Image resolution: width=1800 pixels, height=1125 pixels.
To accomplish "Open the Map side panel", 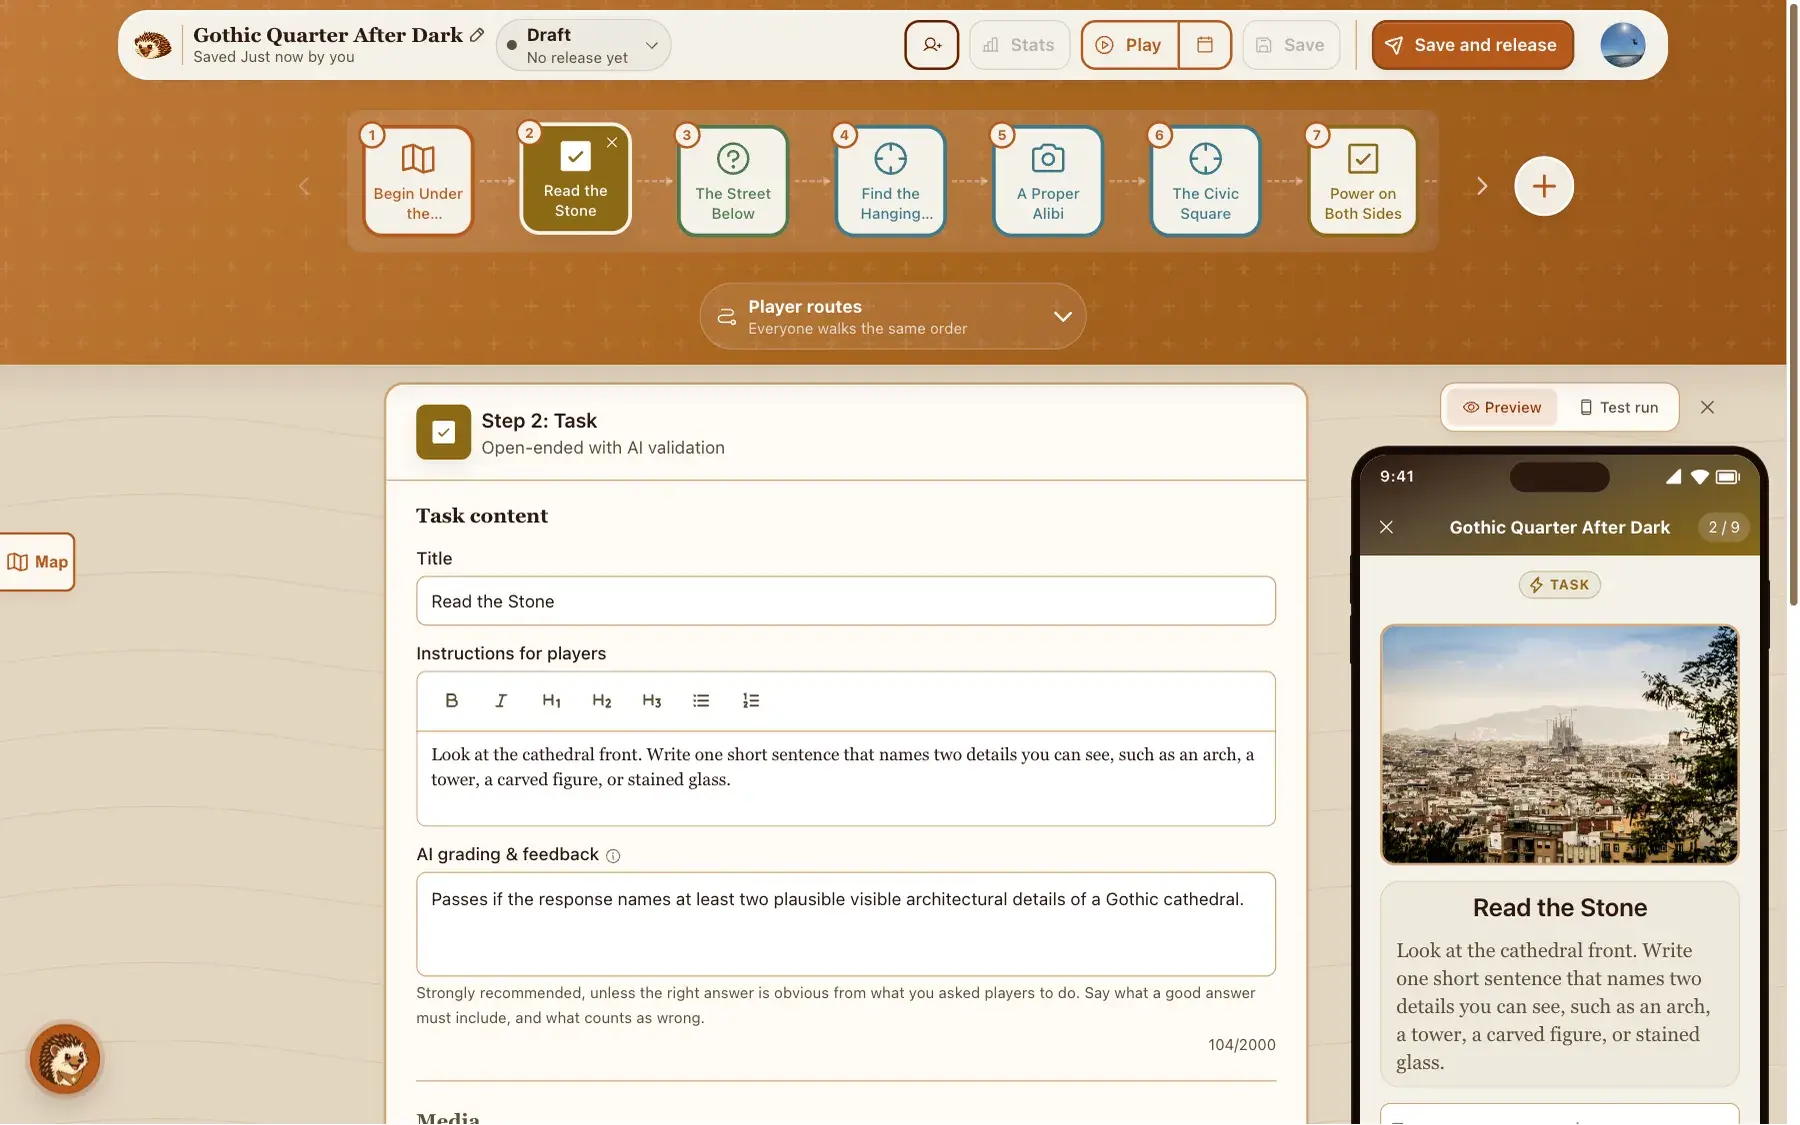I will [x=38, y=562].
